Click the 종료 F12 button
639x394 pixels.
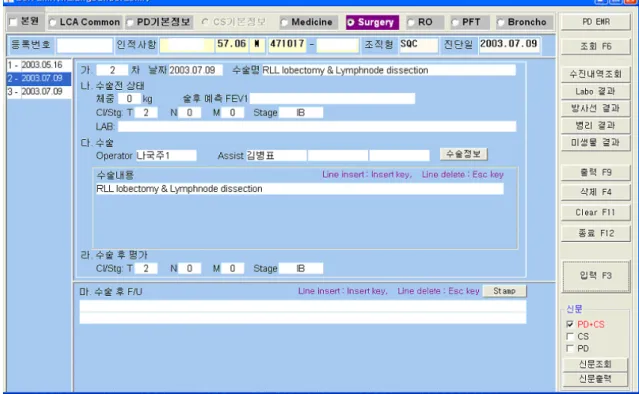pyautogui.click(x=595, y=233)
